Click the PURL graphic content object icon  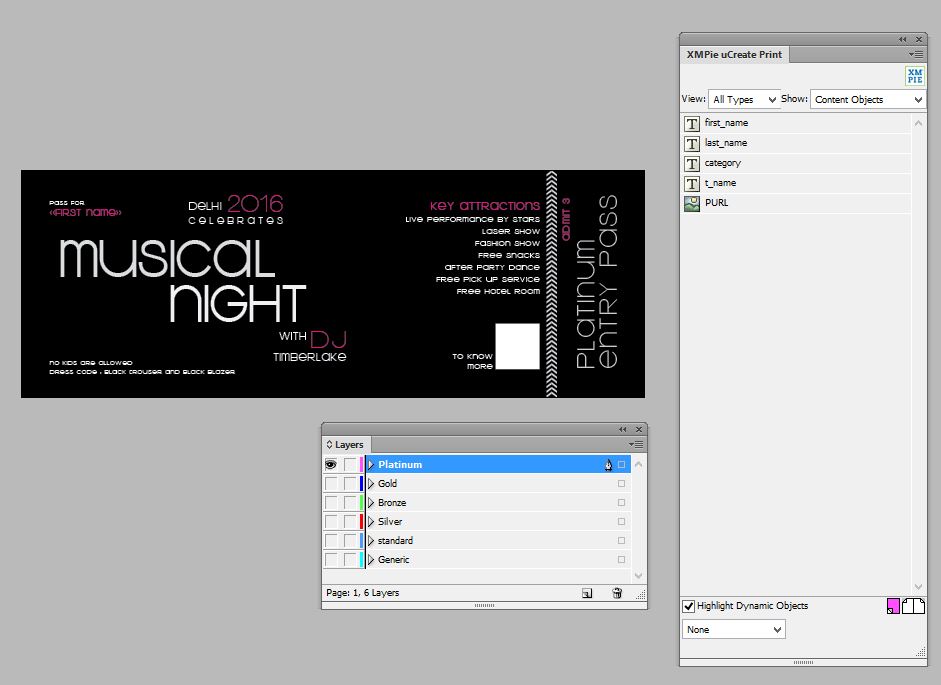pos(691,203)
